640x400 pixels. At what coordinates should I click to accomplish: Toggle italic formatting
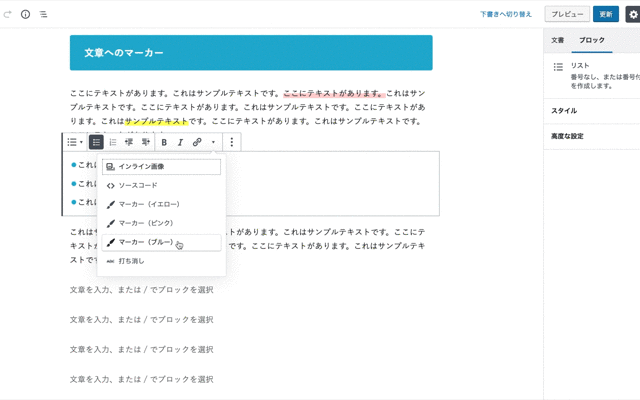click(180, 142)
